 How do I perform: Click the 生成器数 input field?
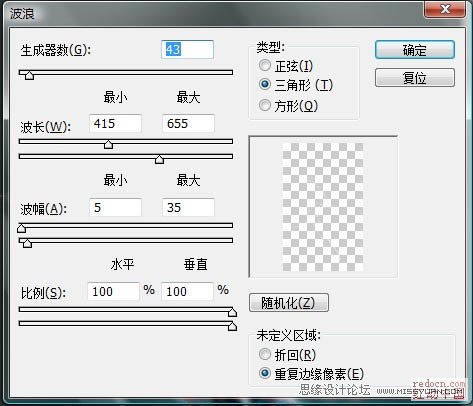click(187, 50)
